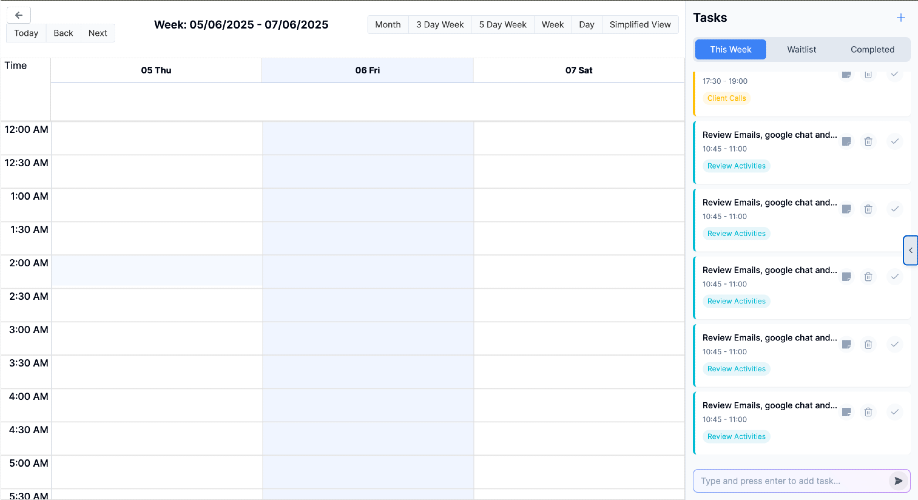918x500 pixels.
Task: Click the Client Calls tag
Action: tap(727, 98)
